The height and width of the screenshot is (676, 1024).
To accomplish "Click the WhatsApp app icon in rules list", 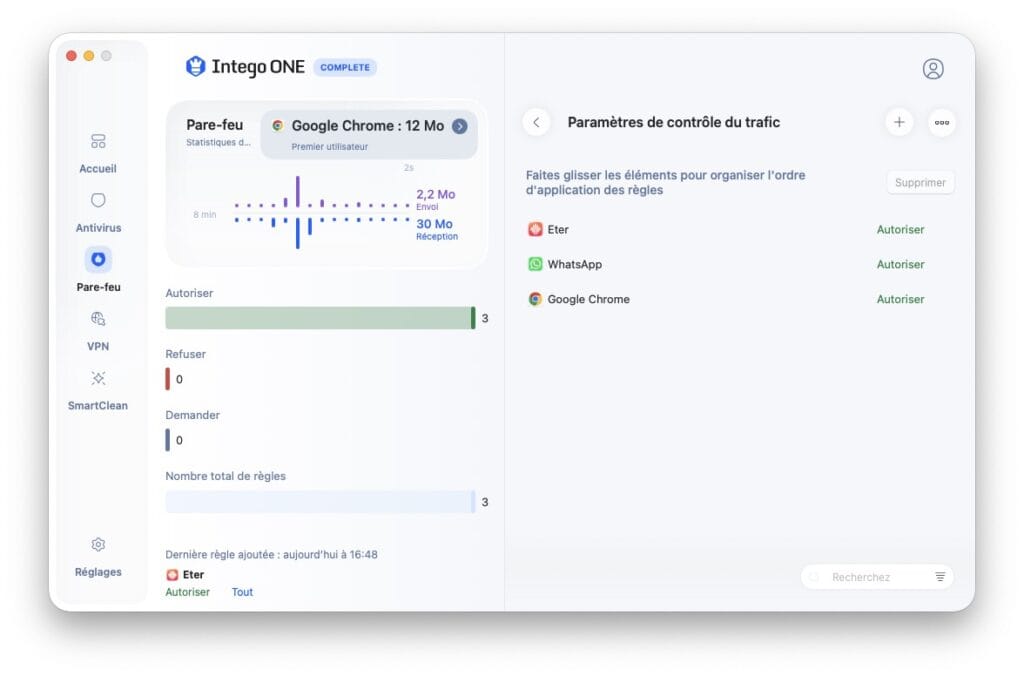I will 535,264.
